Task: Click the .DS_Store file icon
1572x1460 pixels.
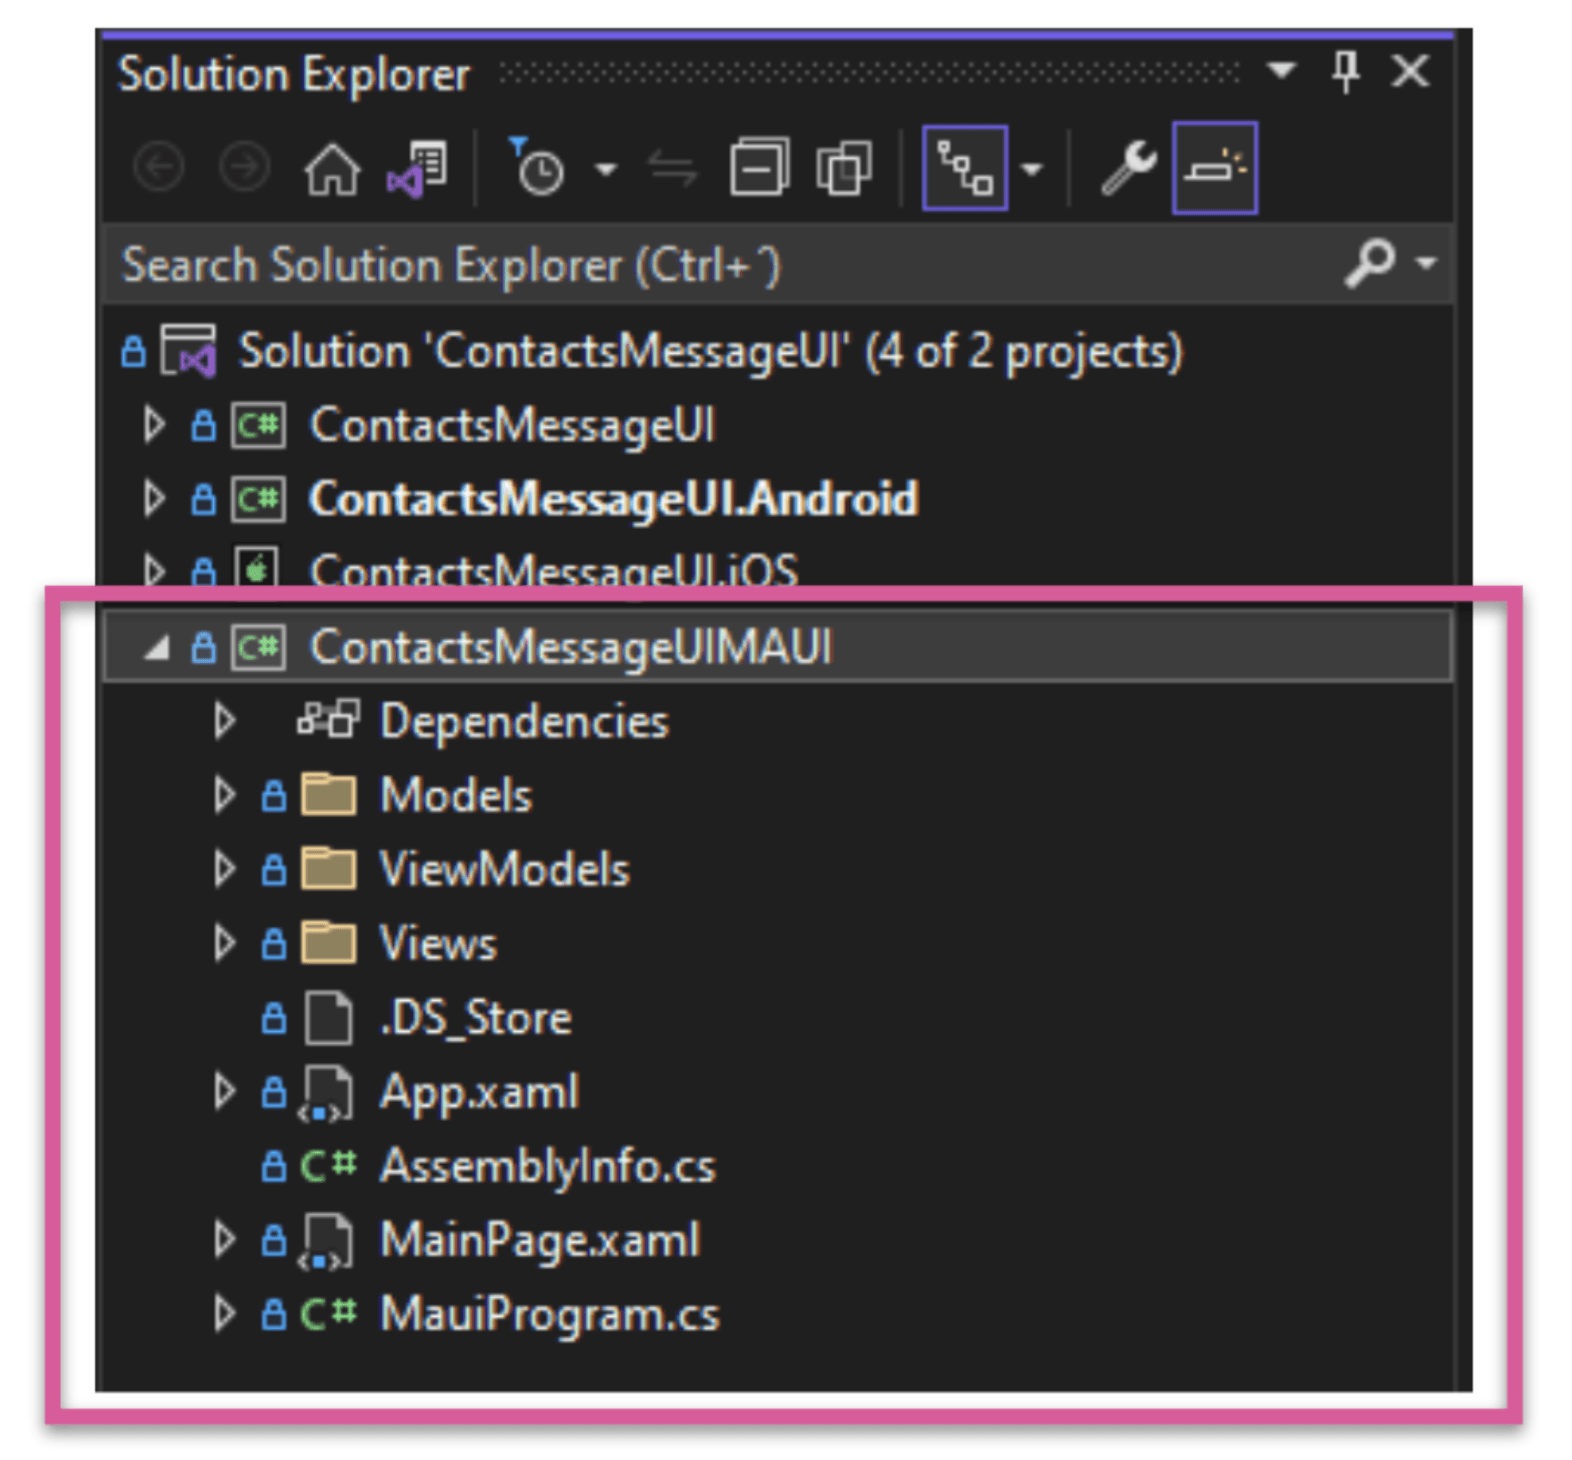Action: 328,1018
